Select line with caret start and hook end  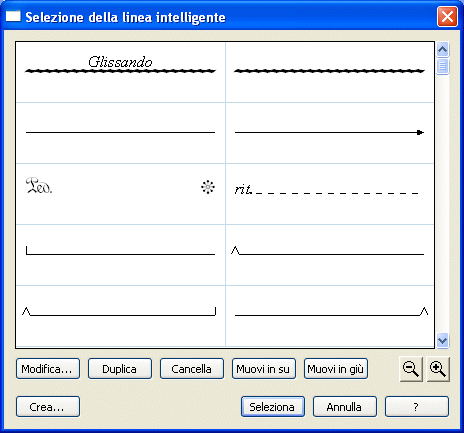(120, 316)
